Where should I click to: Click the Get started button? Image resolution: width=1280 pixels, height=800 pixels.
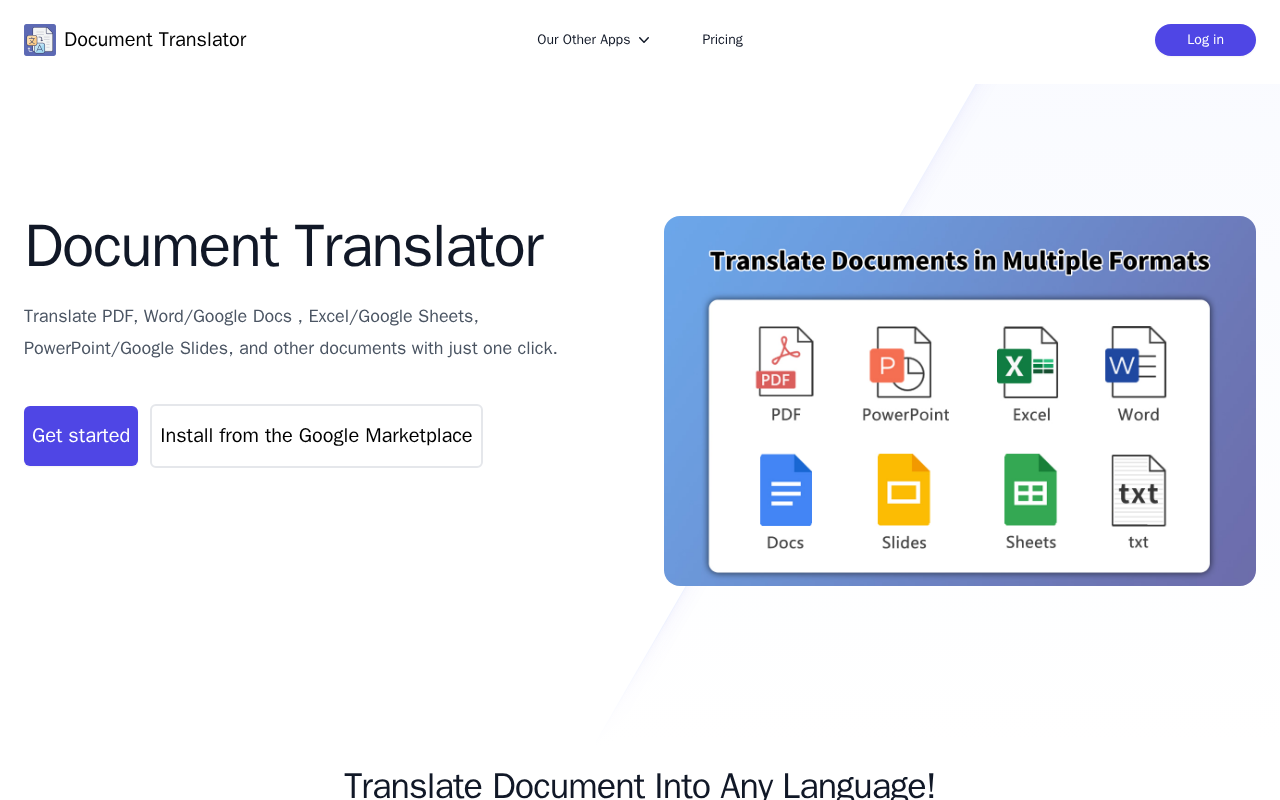(x=81, y=436)
